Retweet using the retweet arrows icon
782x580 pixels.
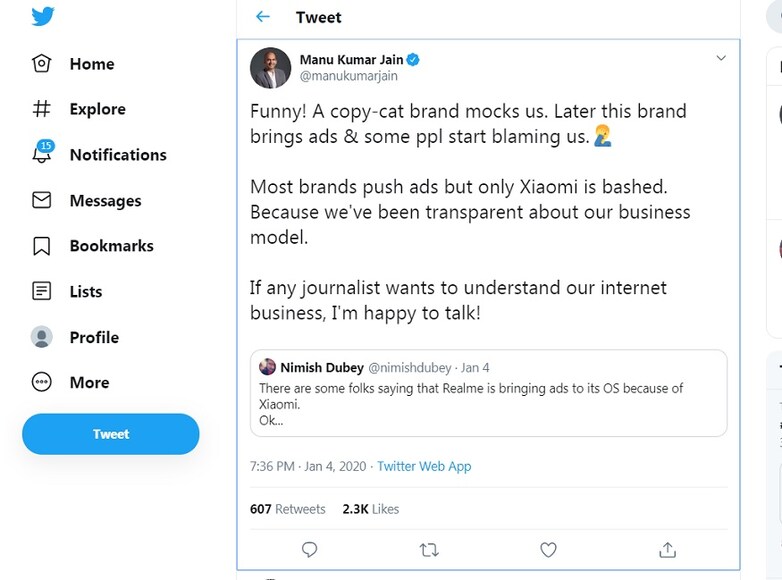tap(429, 549)
